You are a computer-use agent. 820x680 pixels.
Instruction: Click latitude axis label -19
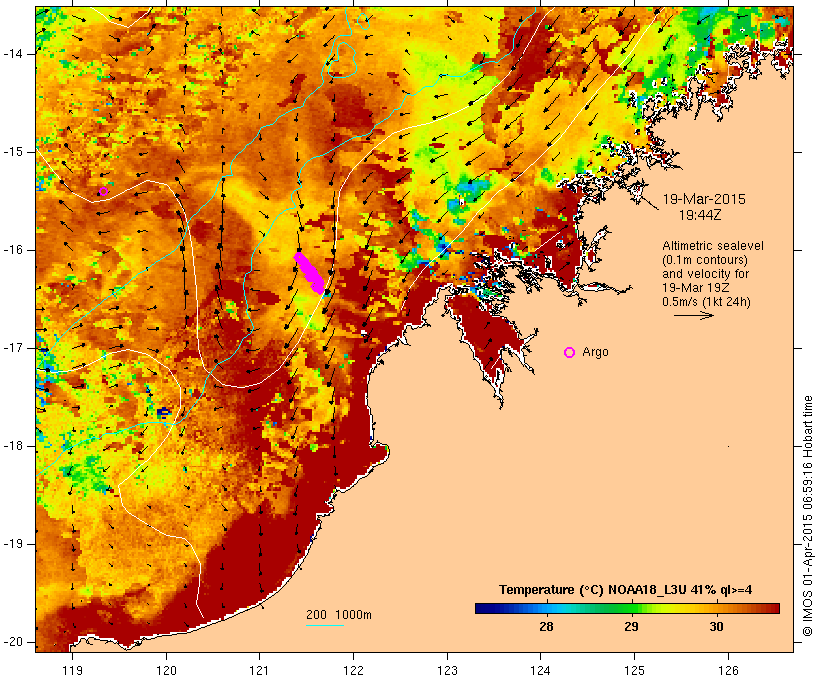click(12, 544)
